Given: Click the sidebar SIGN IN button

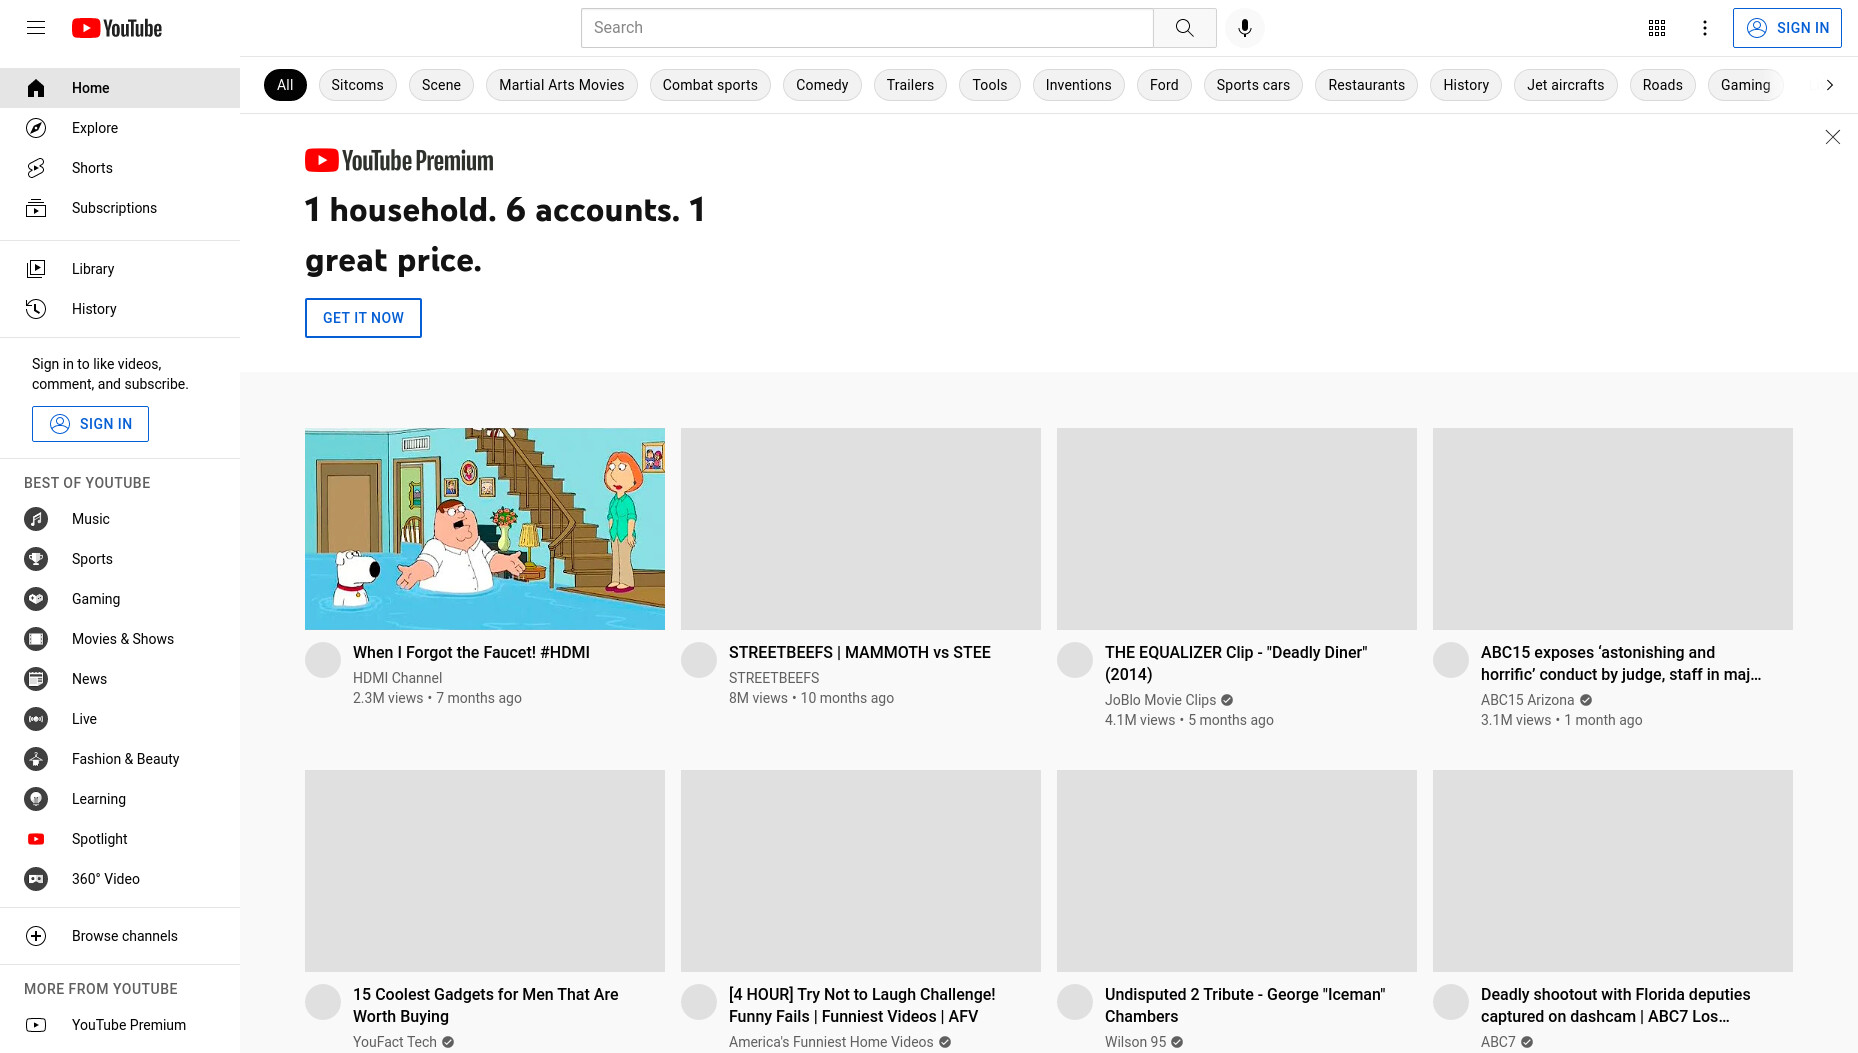Looking at the screenshot, I should [x=90, y=424].
